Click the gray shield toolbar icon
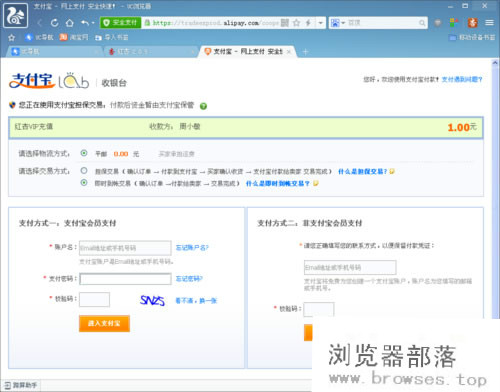Screen dimensions: 500x392 [x=438, y=23]
